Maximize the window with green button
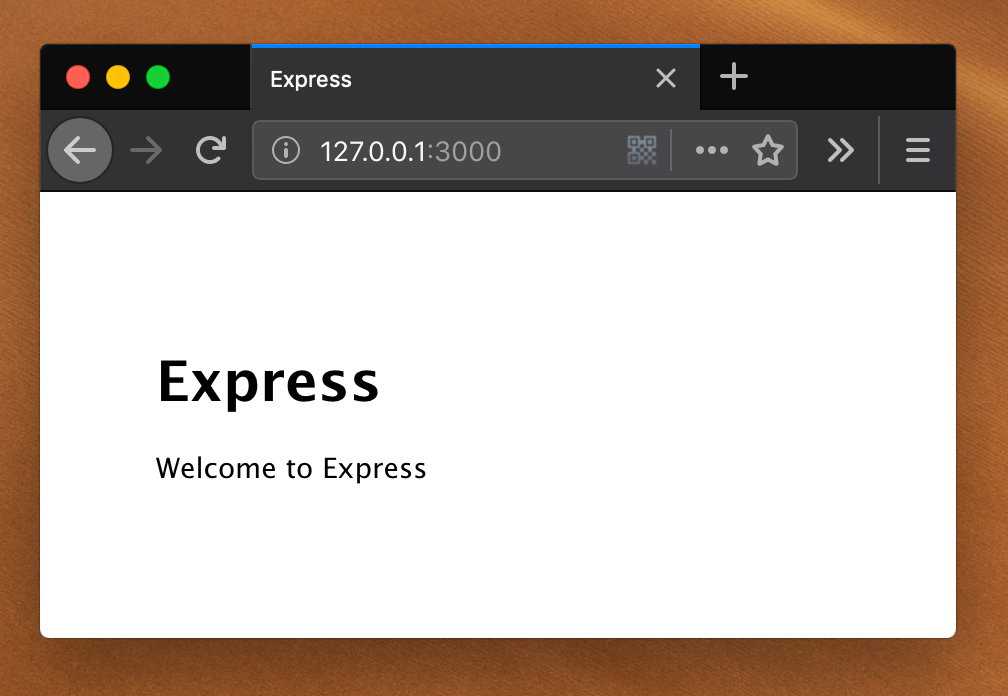 [158, 77]
